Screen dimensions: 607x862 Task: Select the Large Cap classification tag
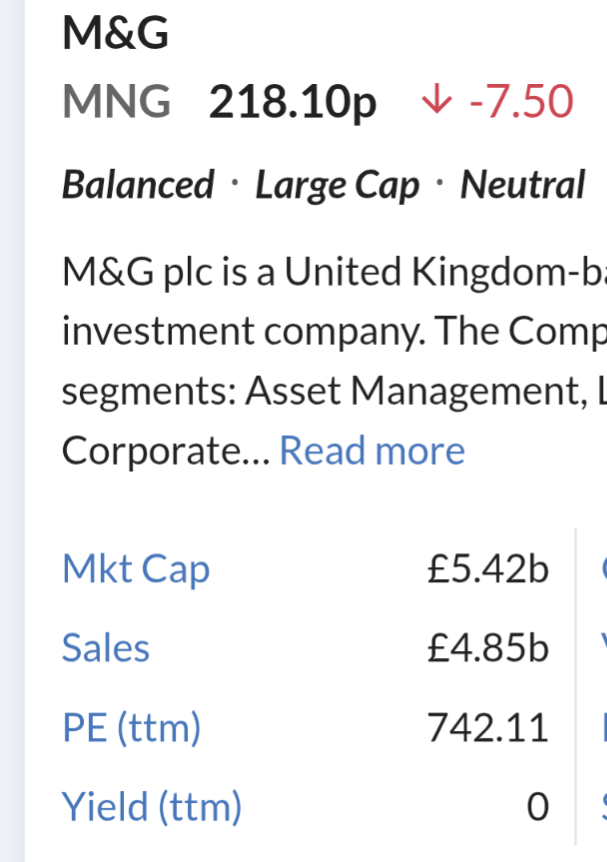[338, 187]
